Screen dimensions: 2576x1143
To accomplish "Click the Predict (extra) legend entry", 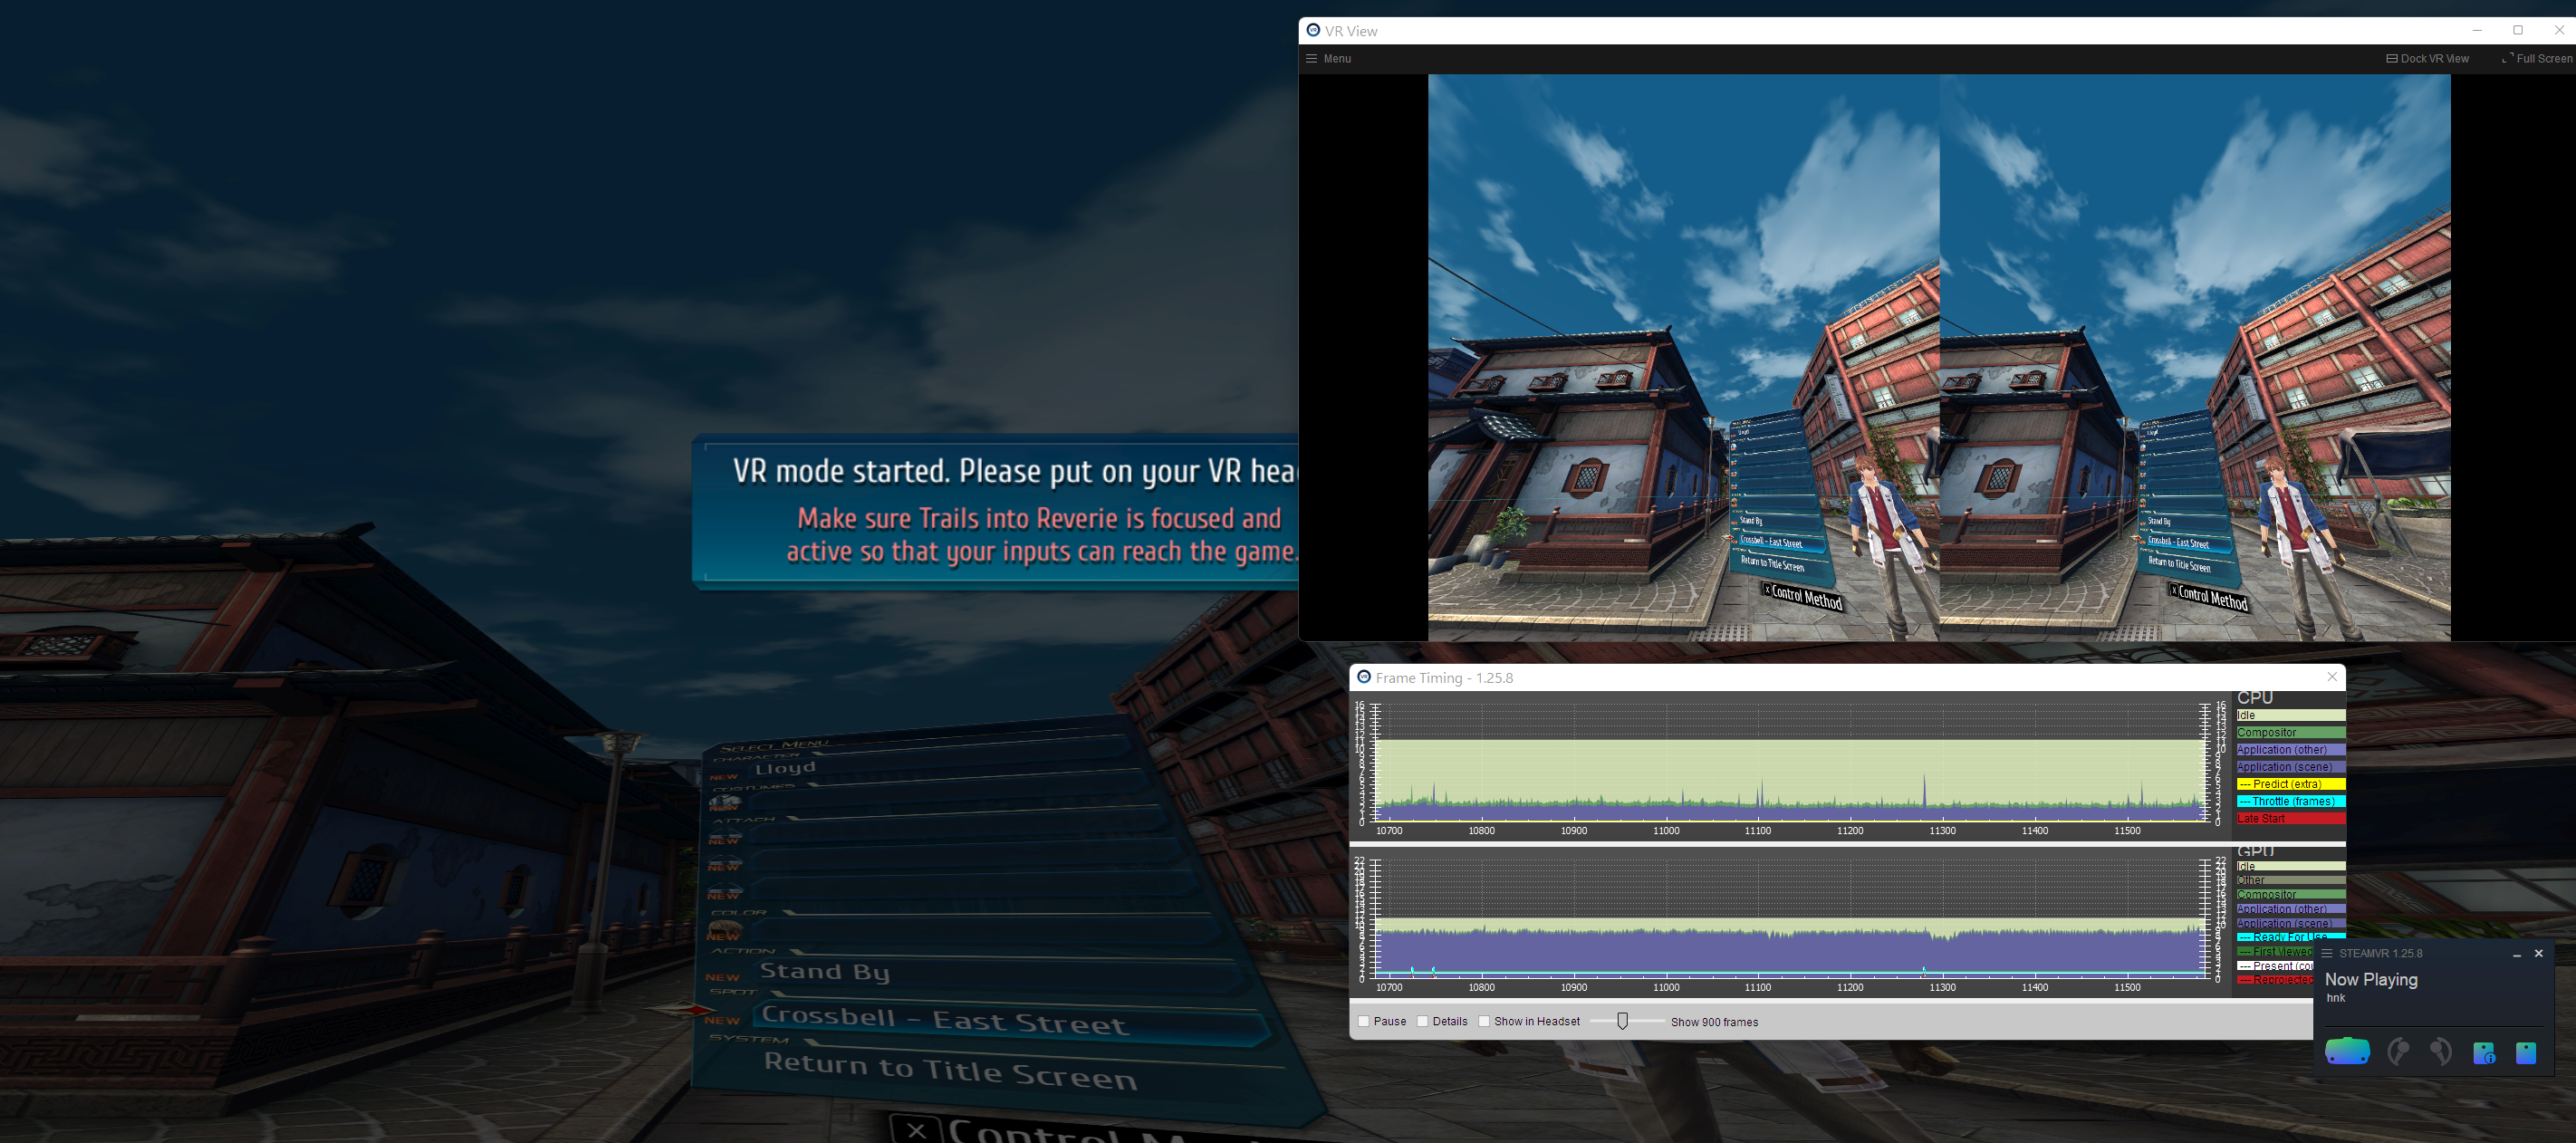I will tap(2290, 784).
